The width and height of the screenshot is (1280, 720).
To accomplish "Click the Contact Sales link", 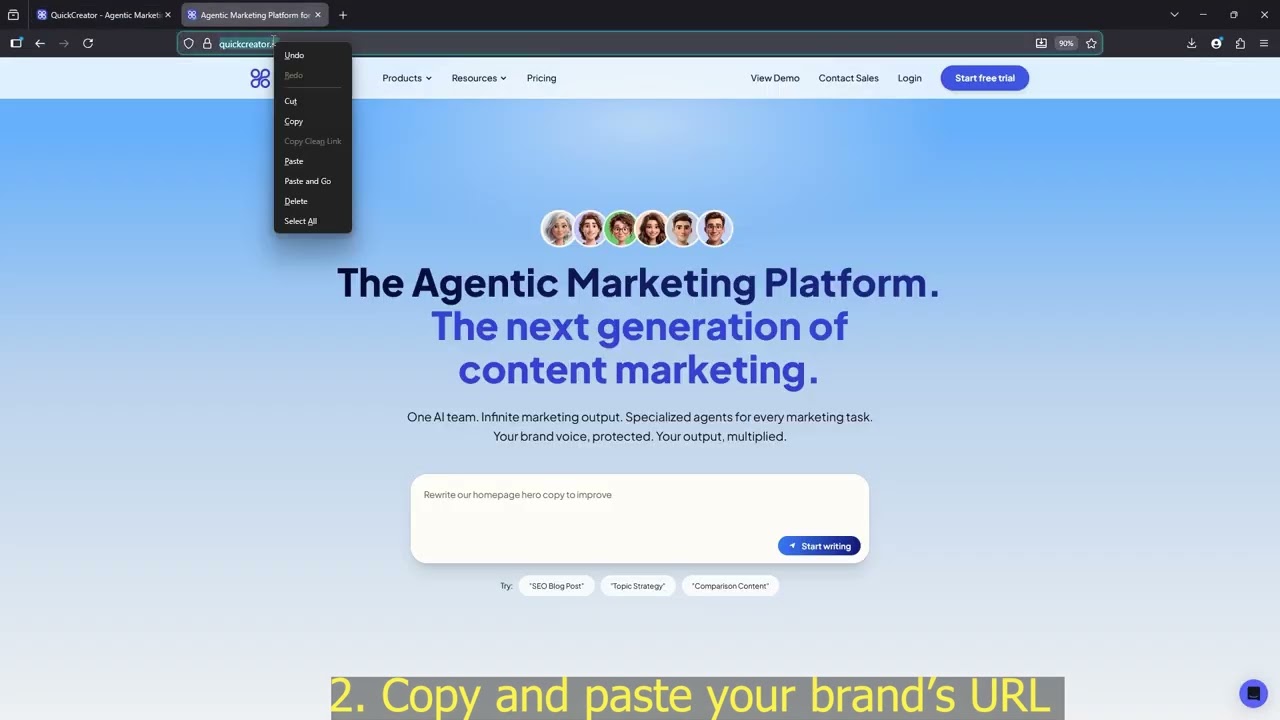I will (x=848, y=78).
